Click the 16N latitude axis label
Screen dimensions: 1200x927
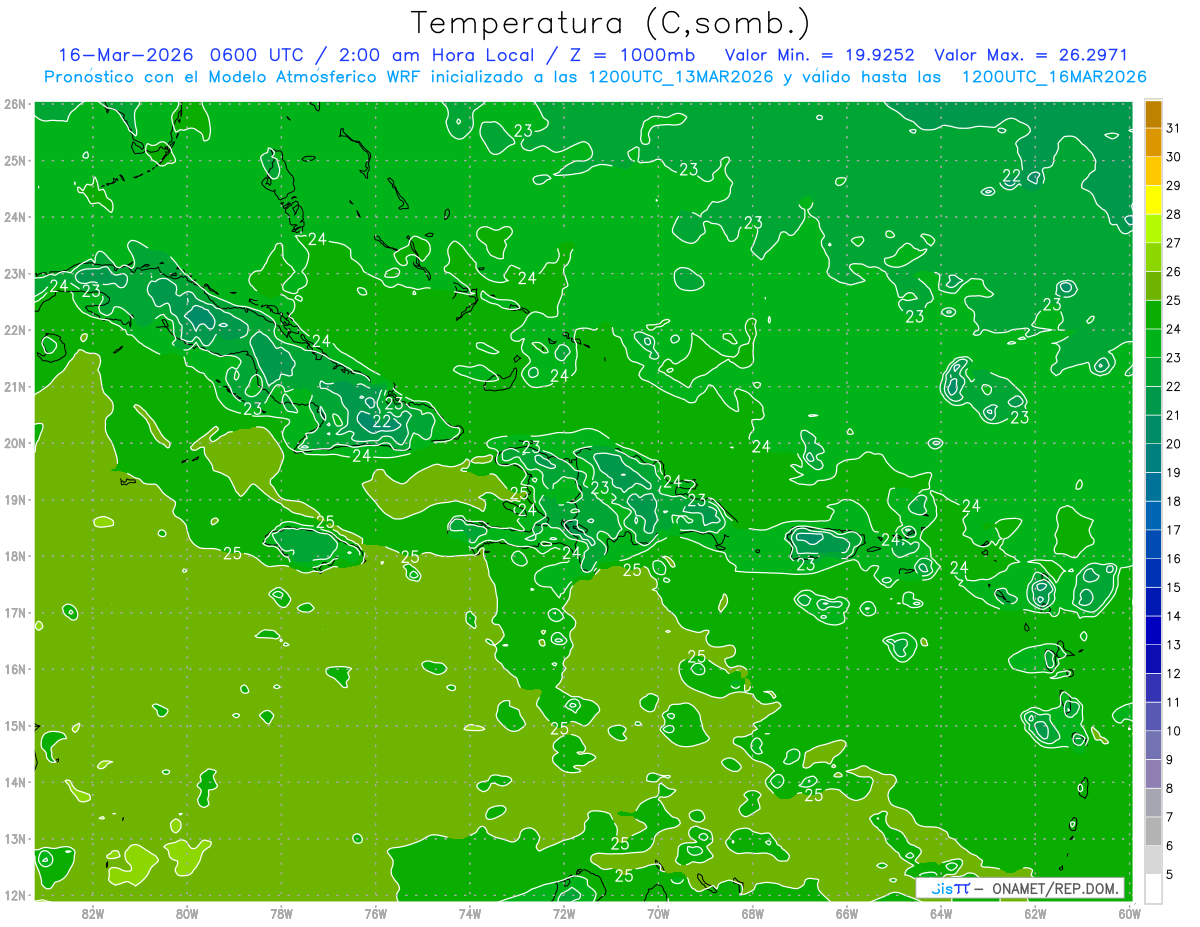coord(14,669)
